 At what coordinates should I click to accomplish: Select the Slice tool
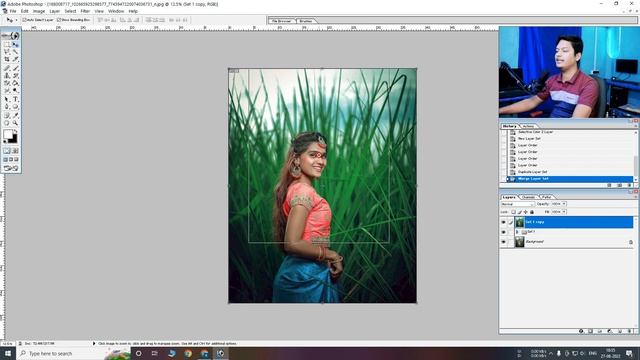pos(15,60)
